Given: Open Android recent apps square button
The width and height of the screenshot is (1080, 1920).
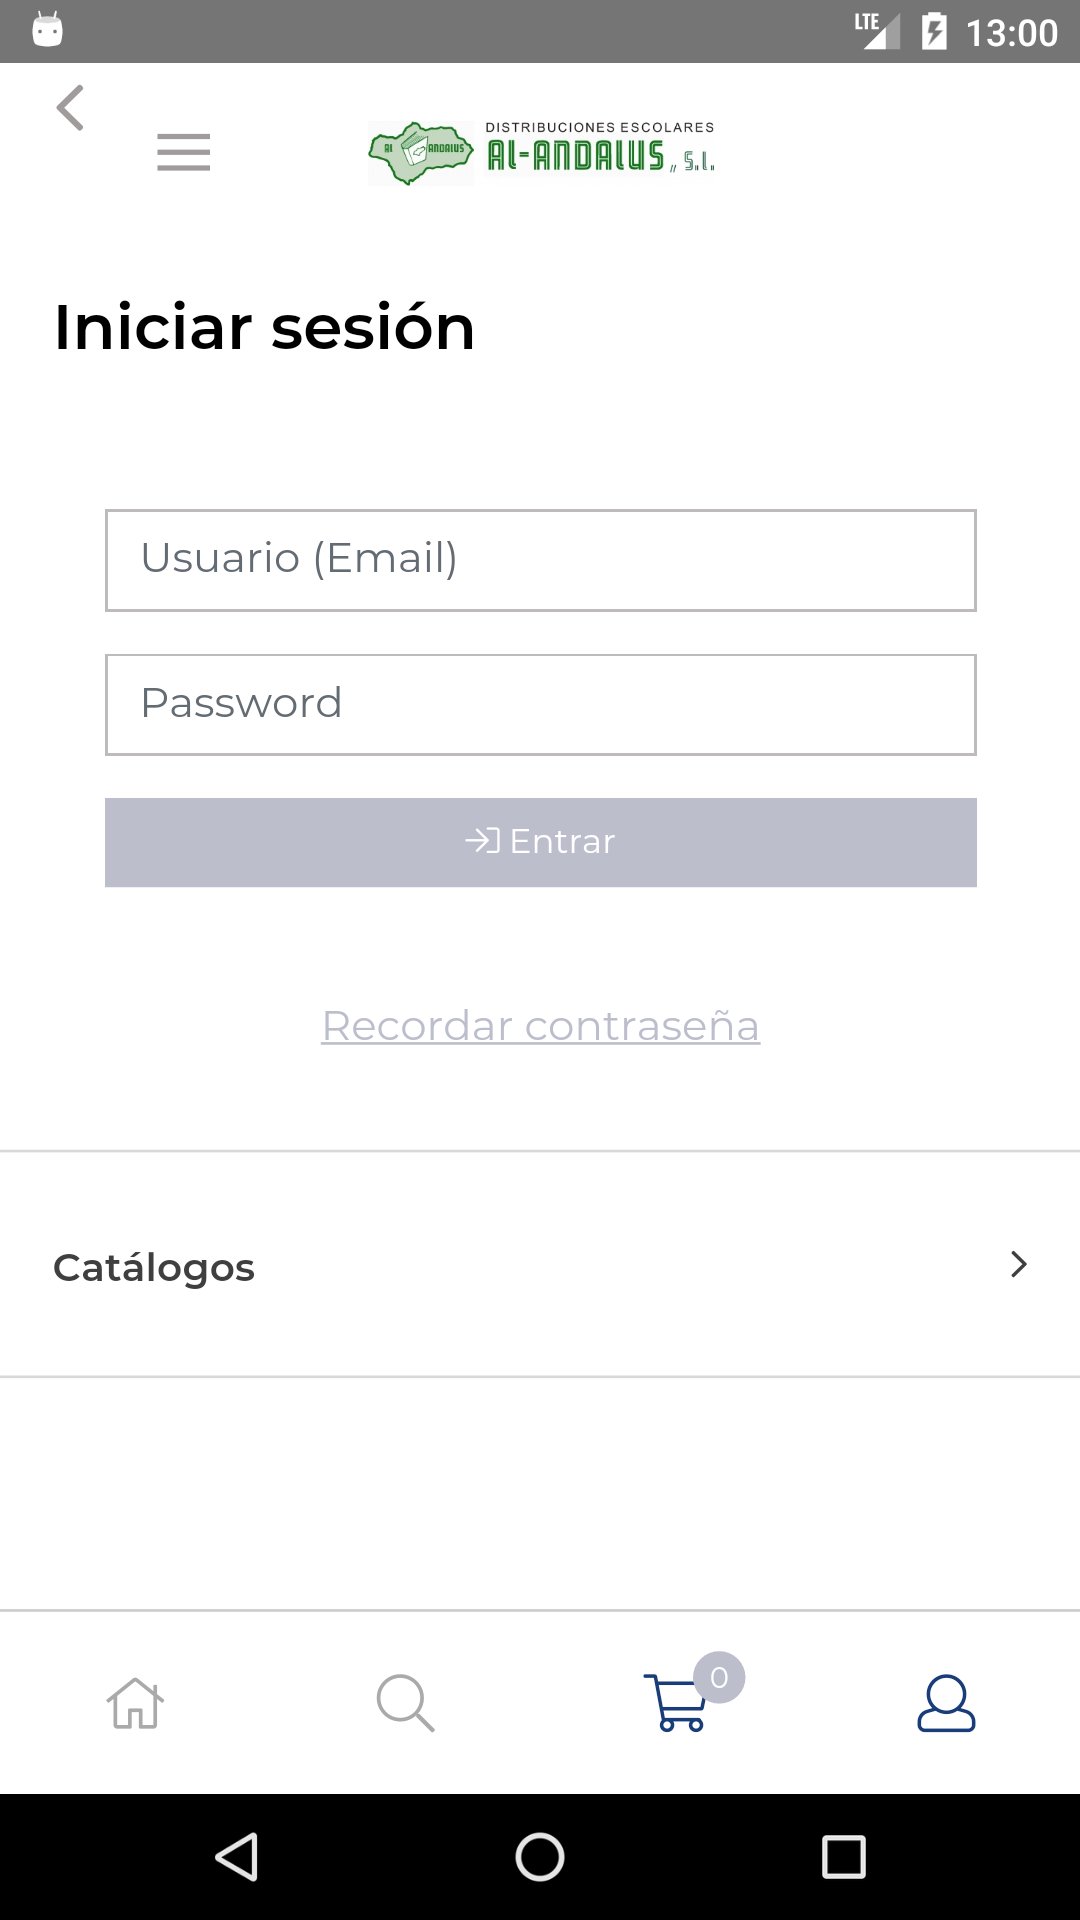Looking at the screenshot, I should point(843,1857).
